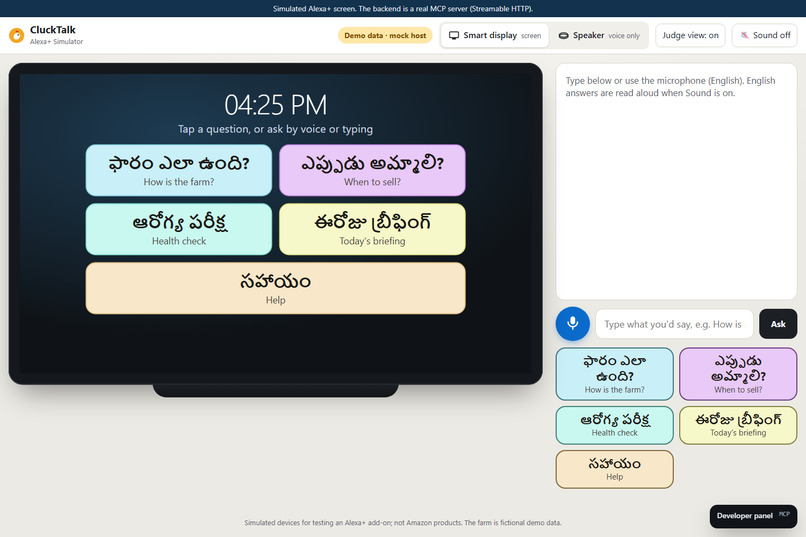Image resolution: width=806 pixels, height=537 pixels.
Task: Click the muted sound icon
Action: pyautogui.click(x=744, y=35)
